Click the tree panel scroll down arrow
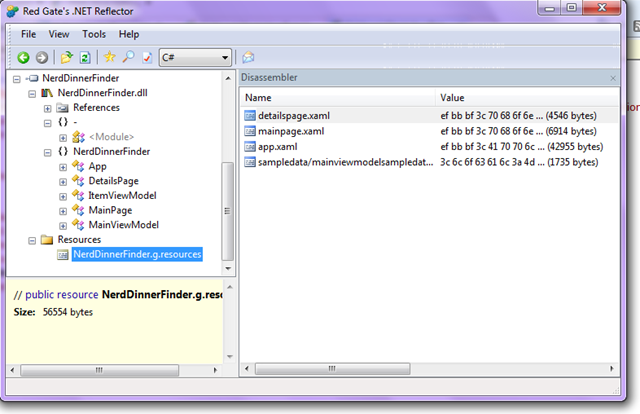The image size is (640, 414). pyautogui.click(x=228, y=269)
